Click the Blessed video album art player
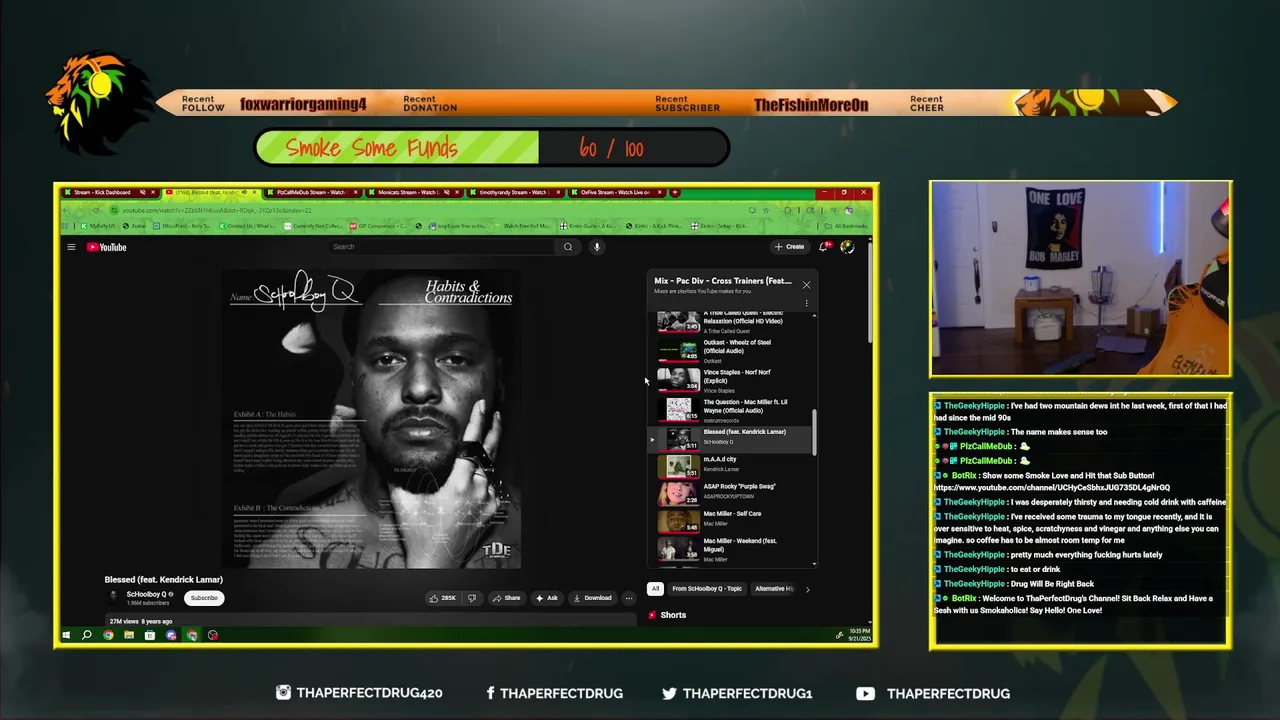1280x720 pixels. [x=370, y=419]
